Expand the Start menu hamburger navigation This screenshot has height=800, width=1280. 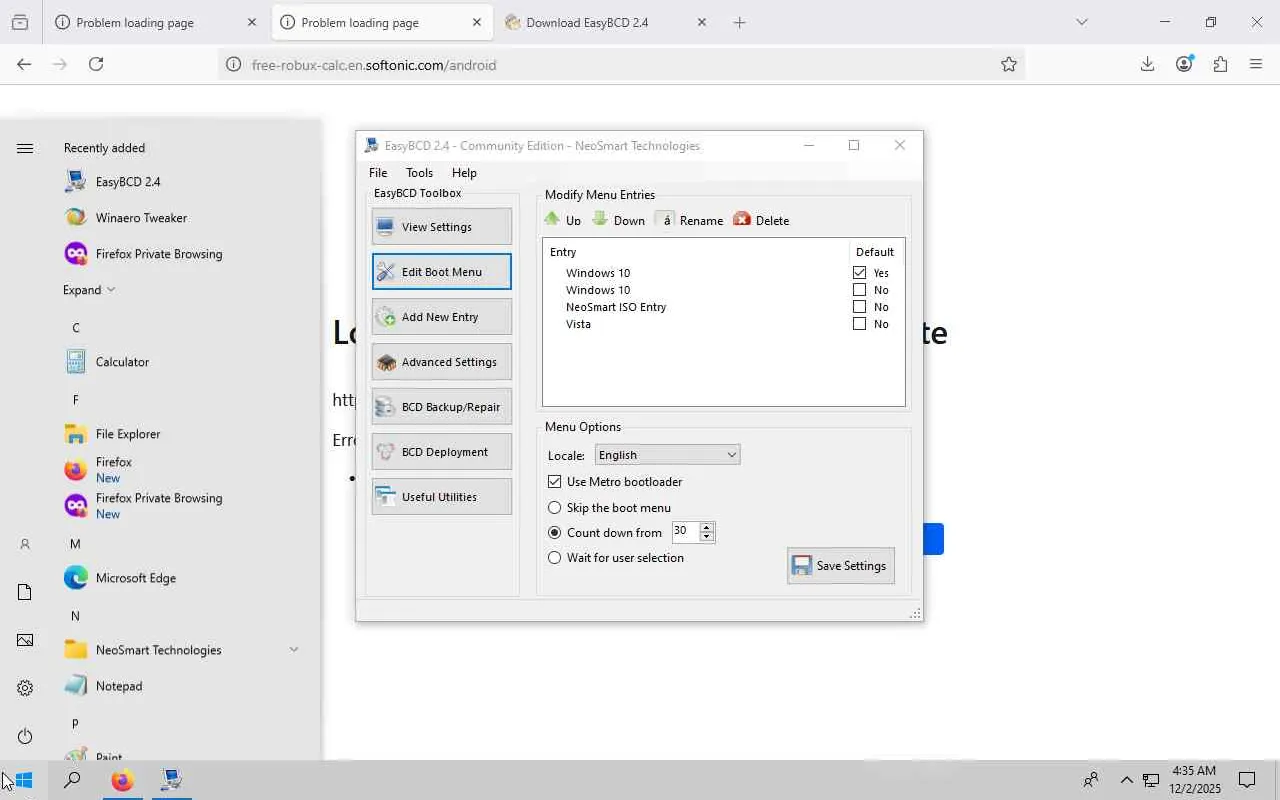25,148
